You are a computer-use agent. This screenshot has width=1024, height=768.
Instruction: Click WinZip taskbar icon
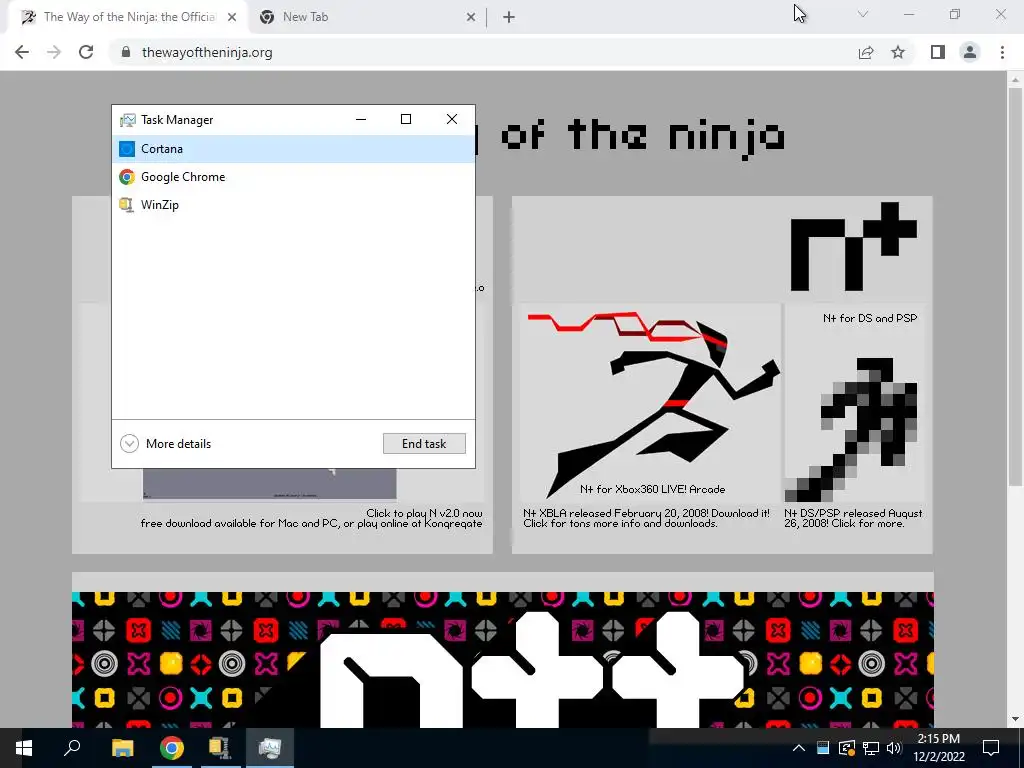(x=220, y=748)
